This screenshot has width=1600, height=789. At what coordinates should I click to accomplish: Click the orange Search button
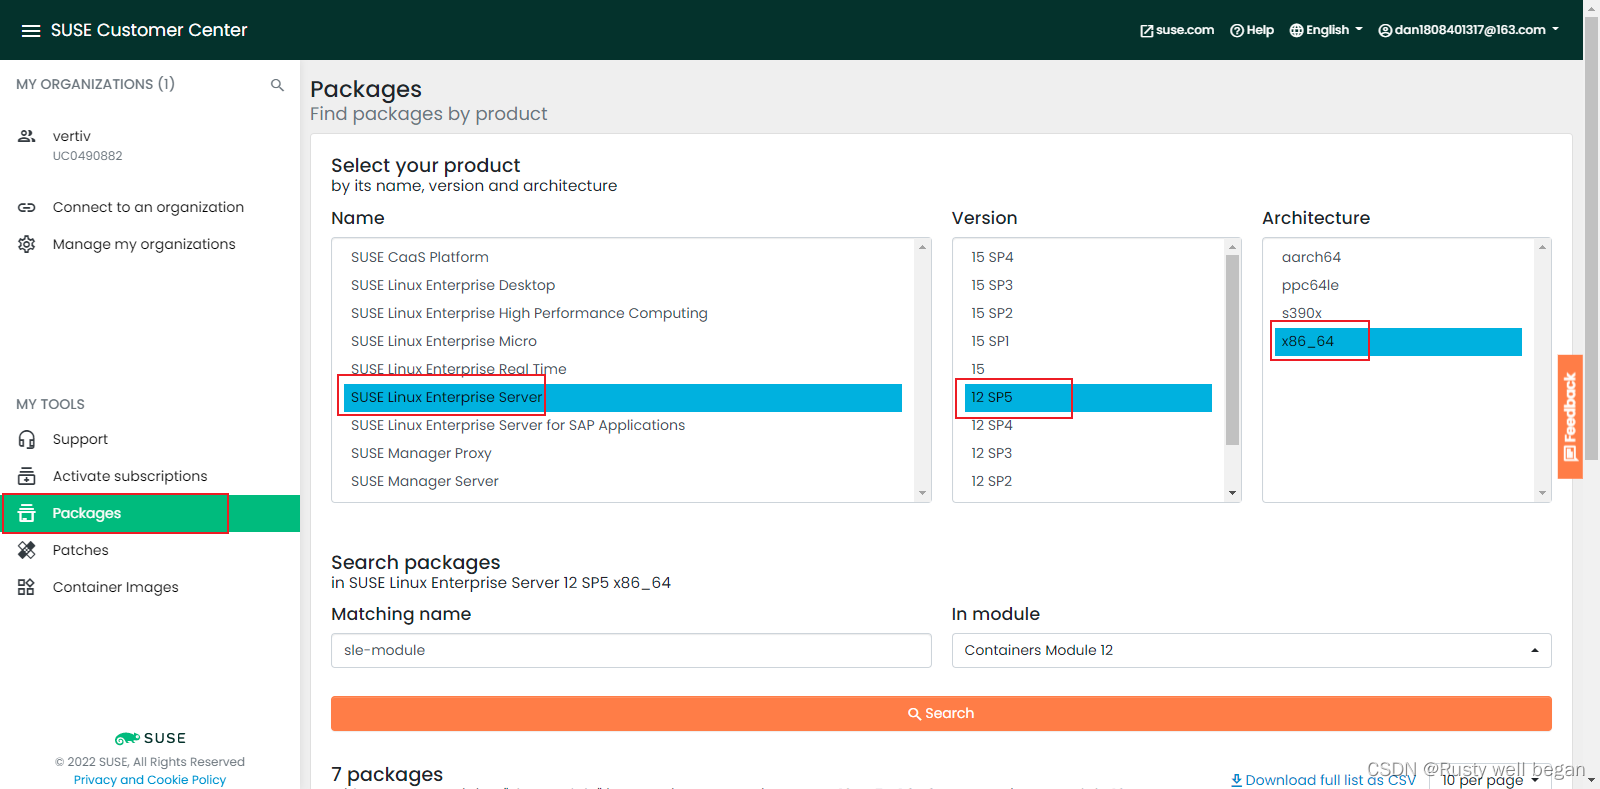tap(941, 713)
